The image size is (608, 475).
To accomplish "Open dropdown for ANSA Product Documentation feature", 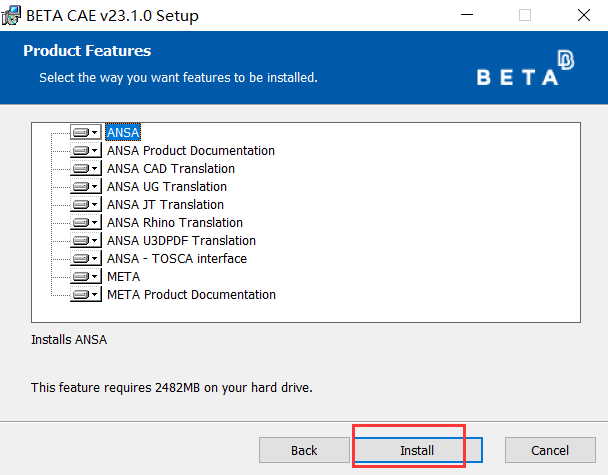I will pyautogui.click(x=86, y=150).
